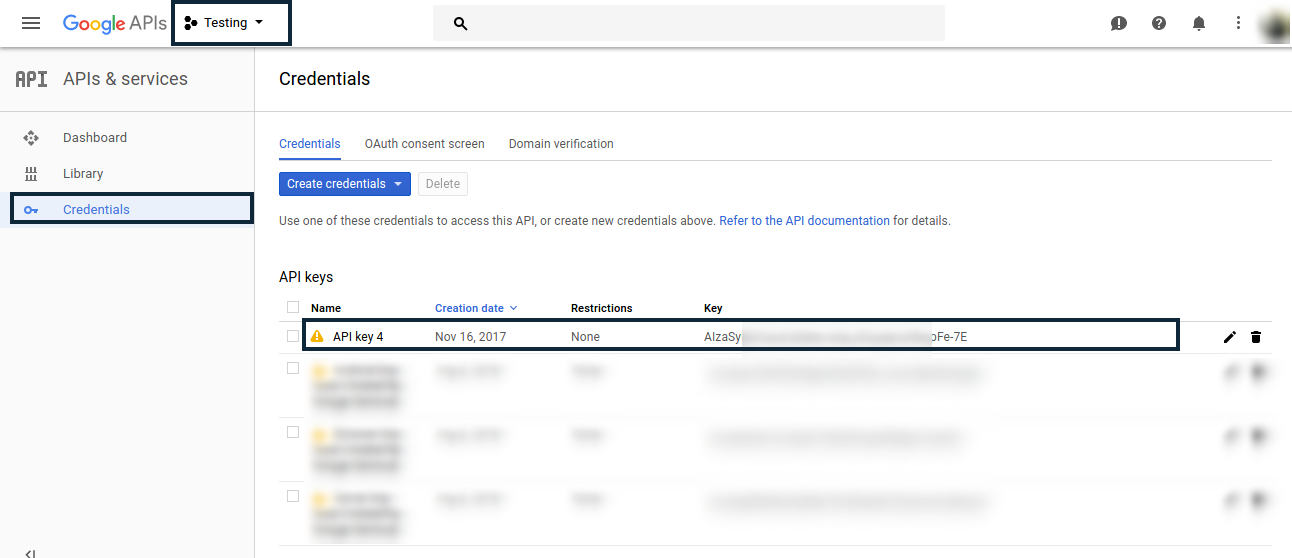Click the user account avatar
This screenshot has width=1292, height=558.
(x=1273, y=24)
